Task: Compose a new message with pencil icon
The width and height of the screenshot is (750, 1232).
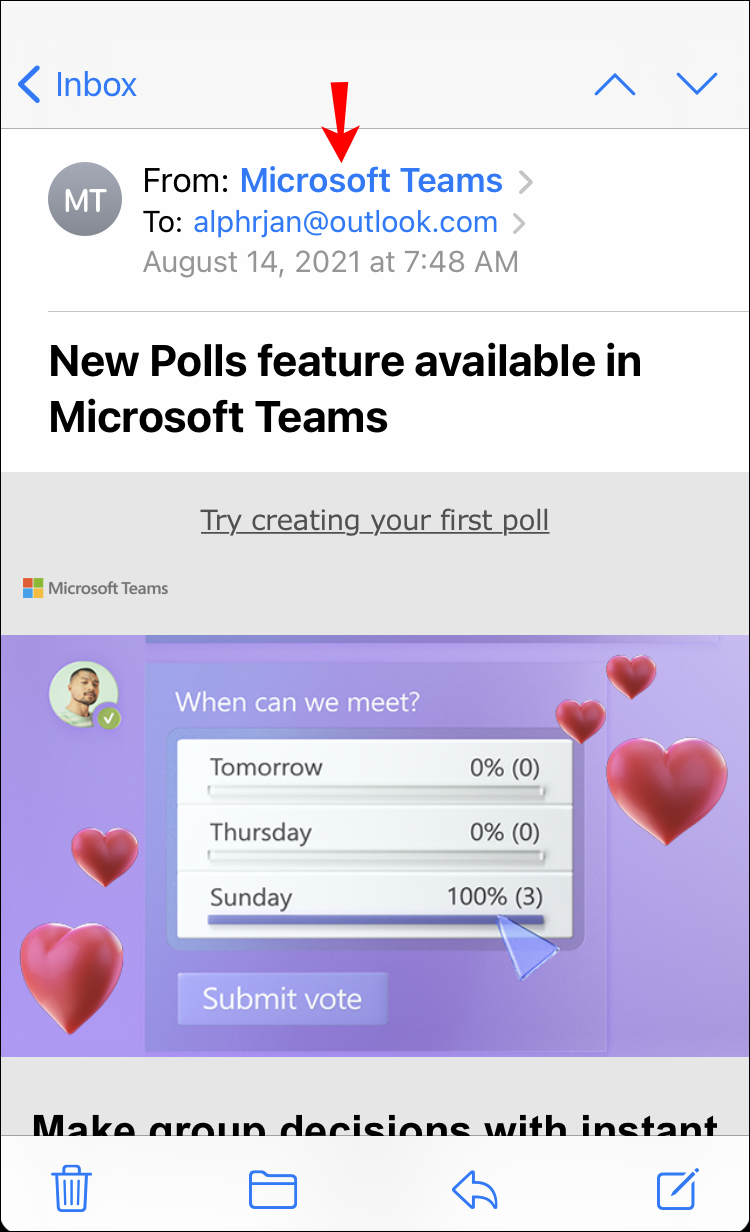Action: pyautogui.click(x=678, y=1189)
